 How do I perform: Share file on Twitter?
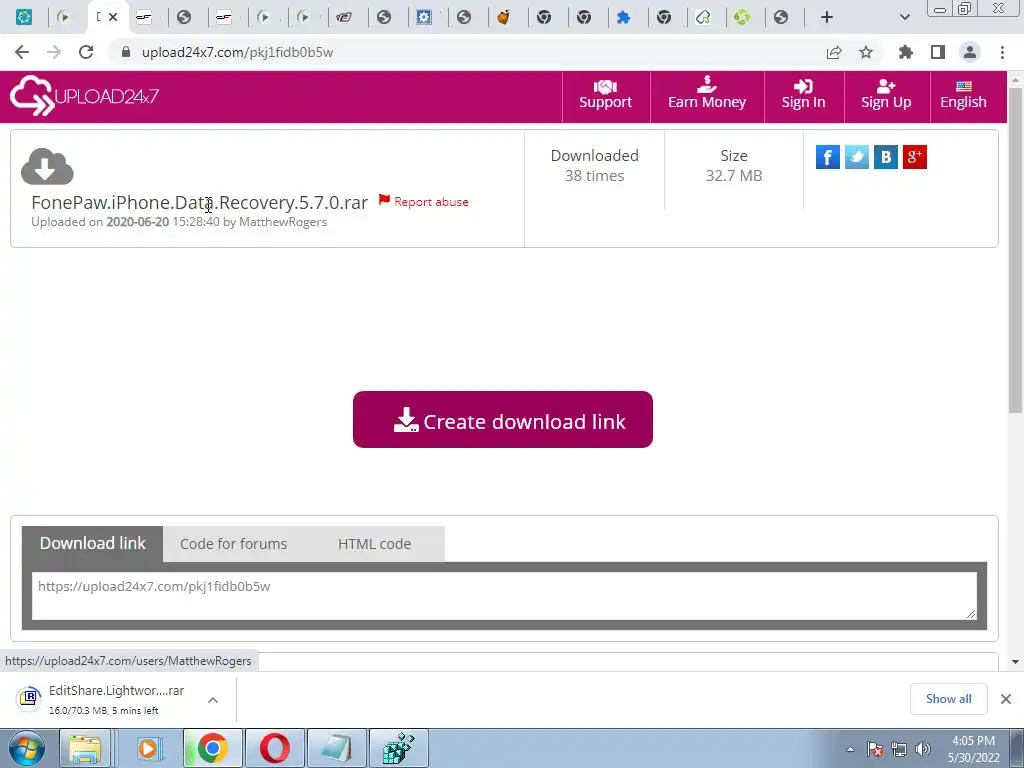tap(857, 157)
